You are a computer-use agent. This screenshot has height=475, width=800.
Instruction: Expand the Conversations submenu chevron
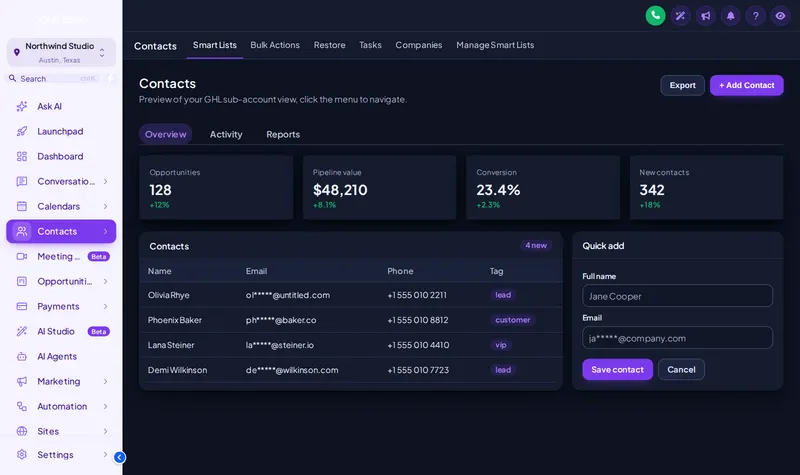click(x=105, y=181)
